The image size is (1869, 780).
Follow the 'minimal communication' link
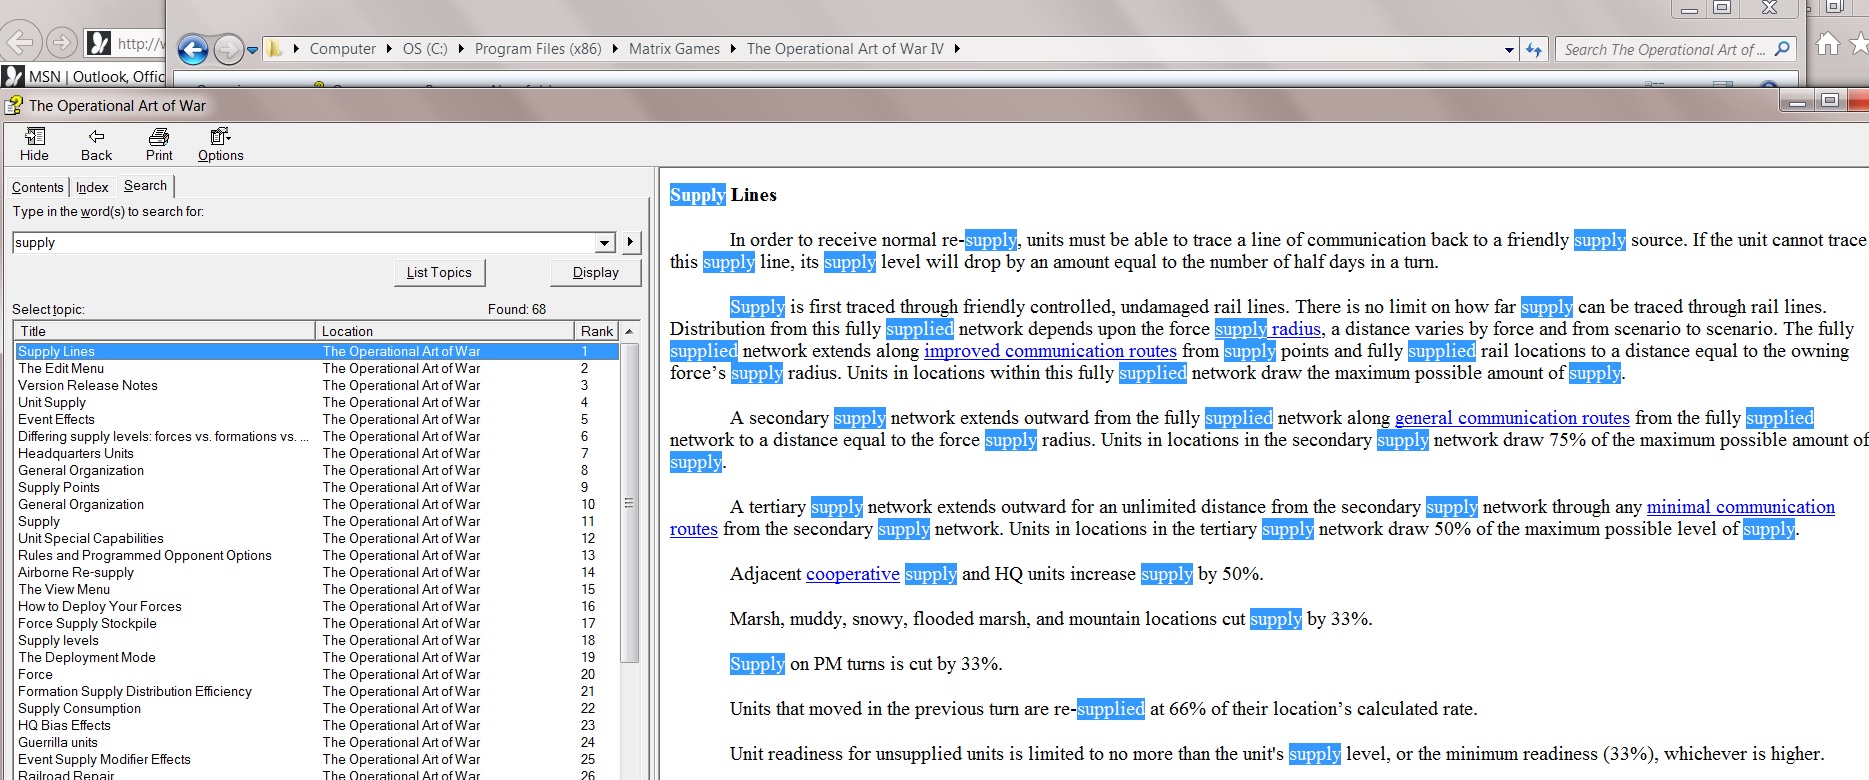[1741, 507]
